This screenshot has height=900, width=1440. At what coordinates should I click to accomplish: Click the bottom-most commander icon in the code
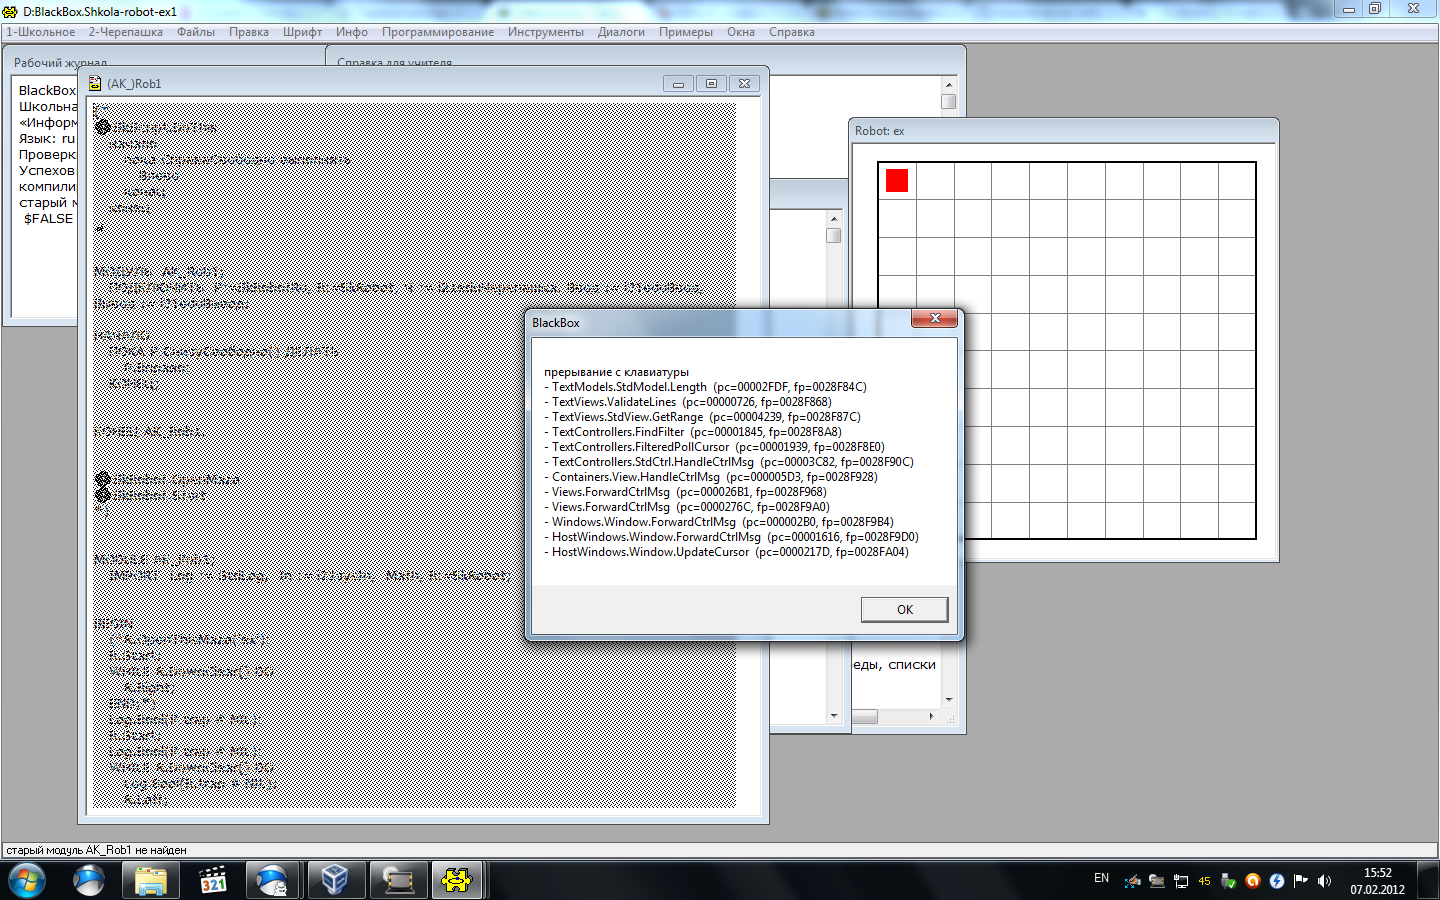coord(102,495)
